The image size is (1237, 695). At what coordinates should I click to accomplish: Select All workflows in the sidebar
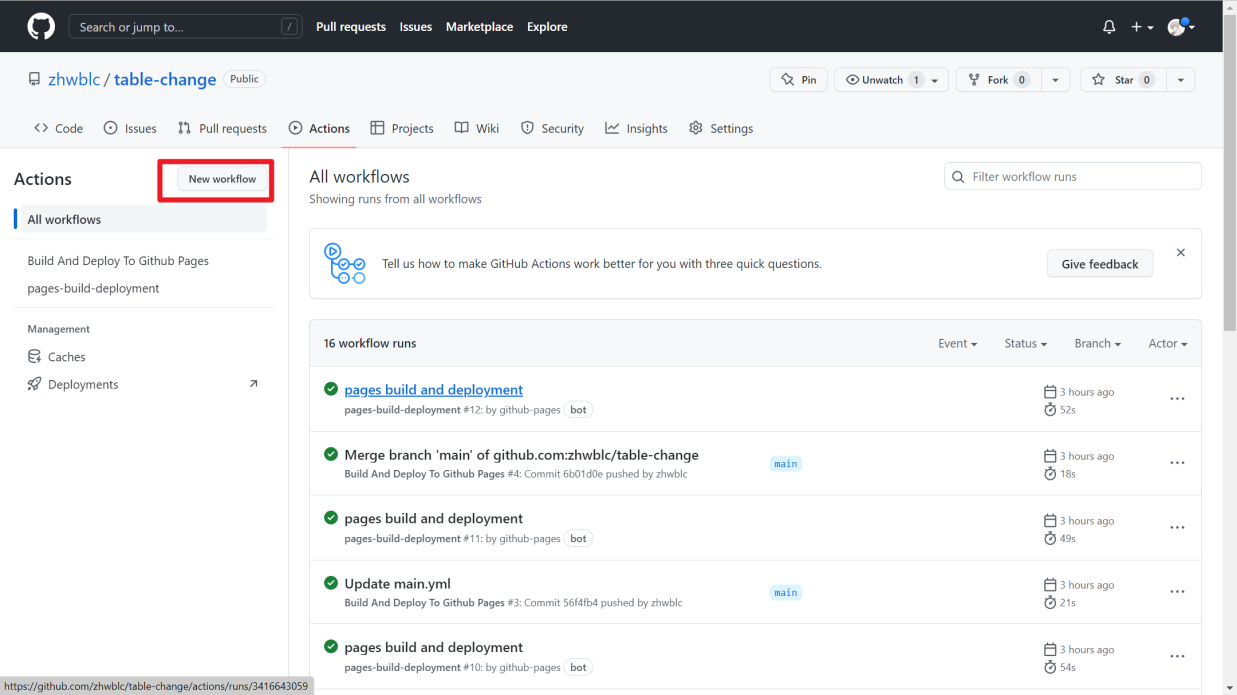point(141,219)
